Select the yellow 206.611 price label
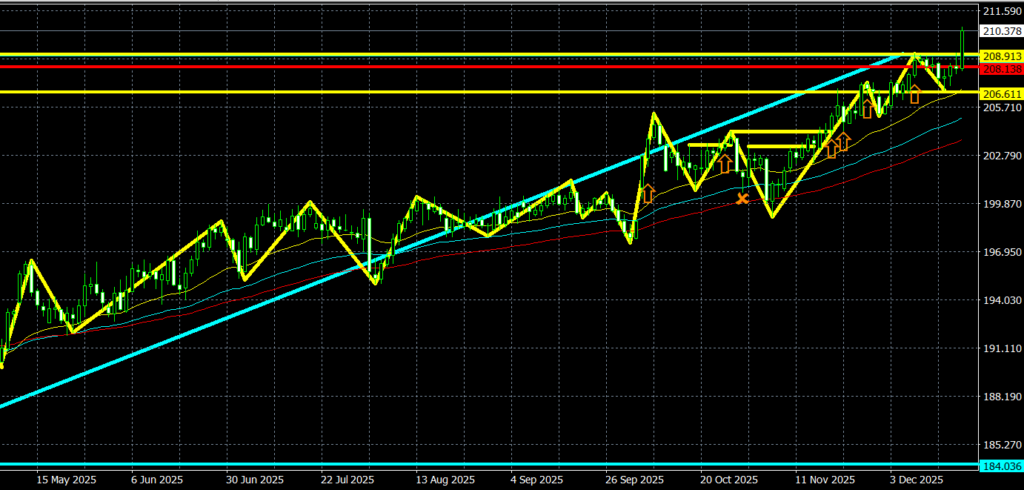This screenshot has width=1024, height=490. [1001, 91]
